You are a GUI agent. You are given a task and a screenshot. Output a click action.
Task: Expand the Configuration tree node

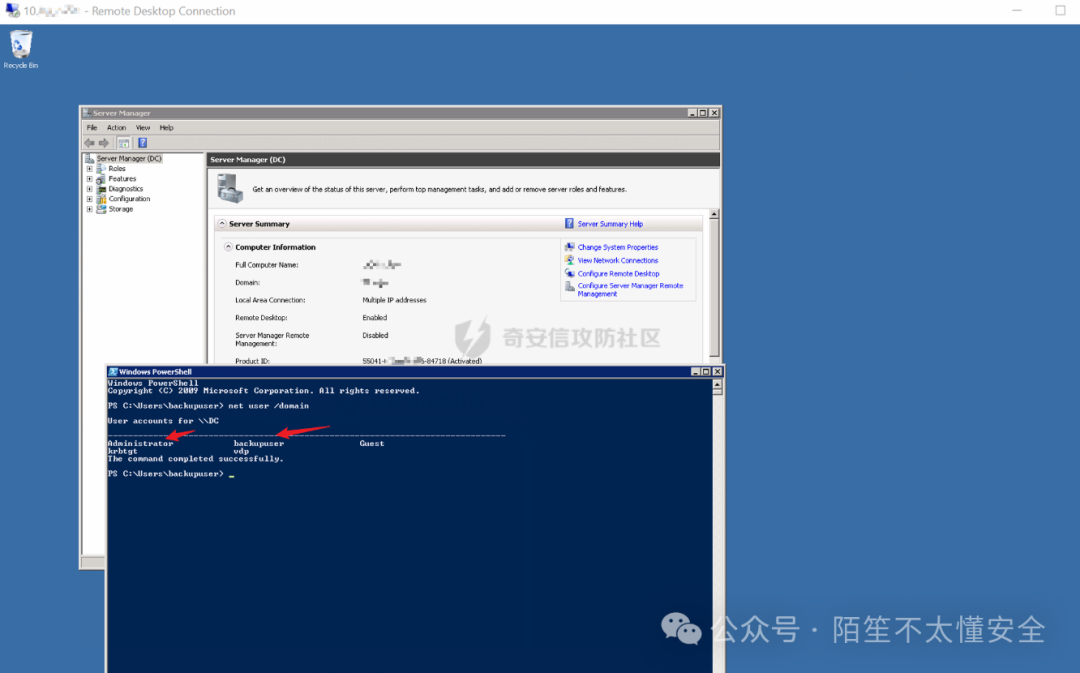point(90,198)
